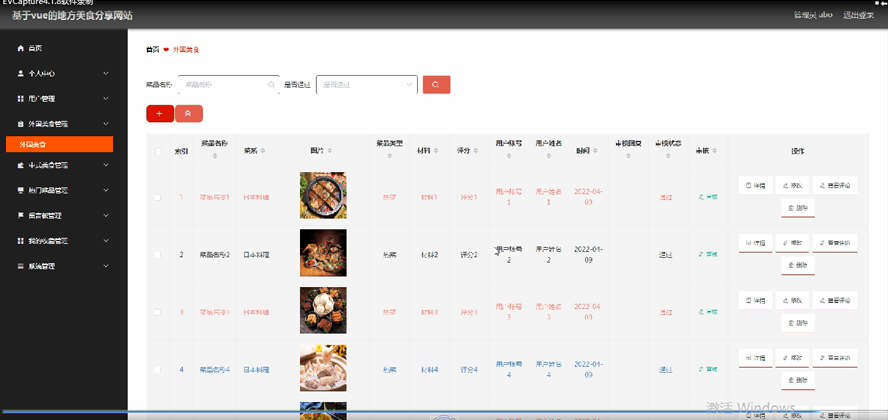
Task: Click the 首页 breadcrumb link
Action: pyautogui.click(x=152, y=50)
